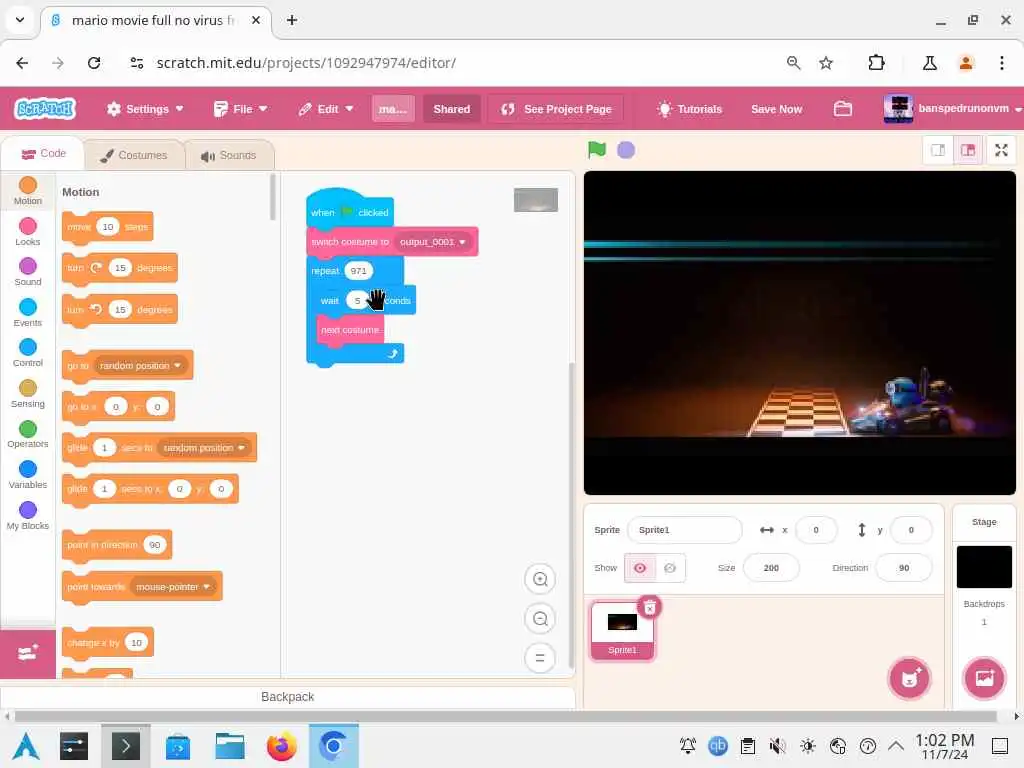Screen dimensions: 1024x768
Task: Click the sprite Size field
Action: pos(771,568)
